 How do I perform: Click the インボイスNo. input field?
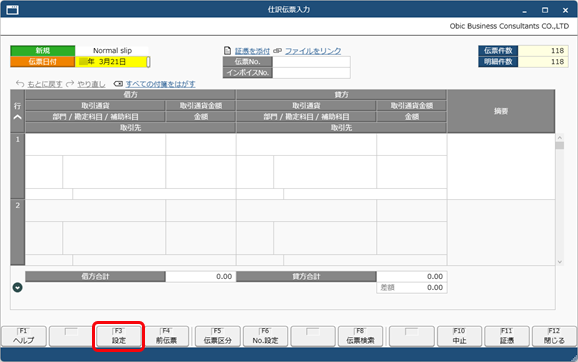coord(311,73)
